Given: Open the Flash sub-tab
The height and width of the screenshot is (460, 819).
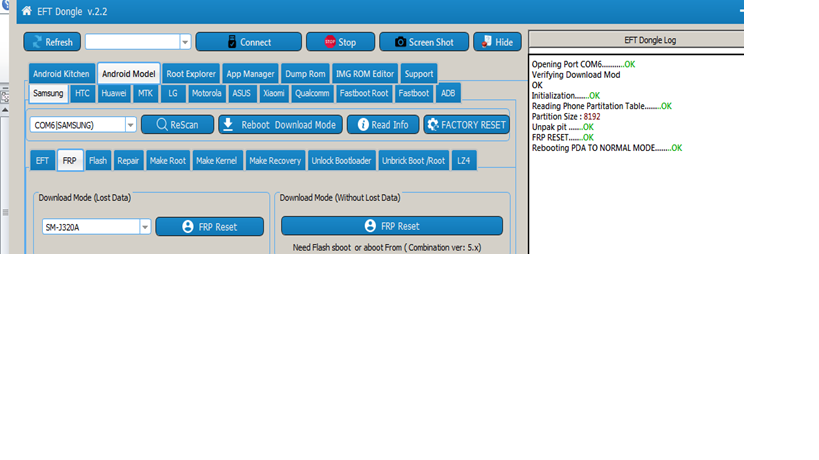Looking at the screenshot, I should click(x=98, y=160).
